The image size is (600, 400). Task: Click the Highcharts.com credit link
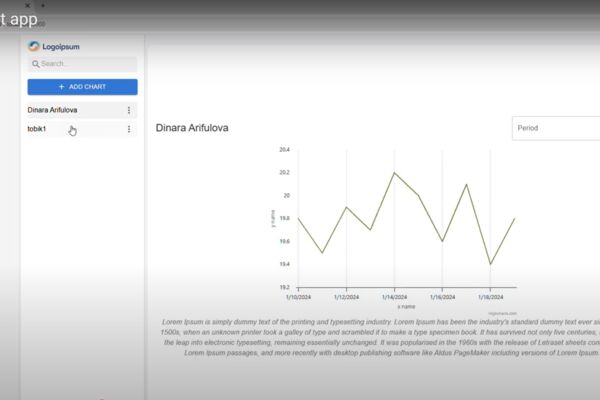(502, 313)
